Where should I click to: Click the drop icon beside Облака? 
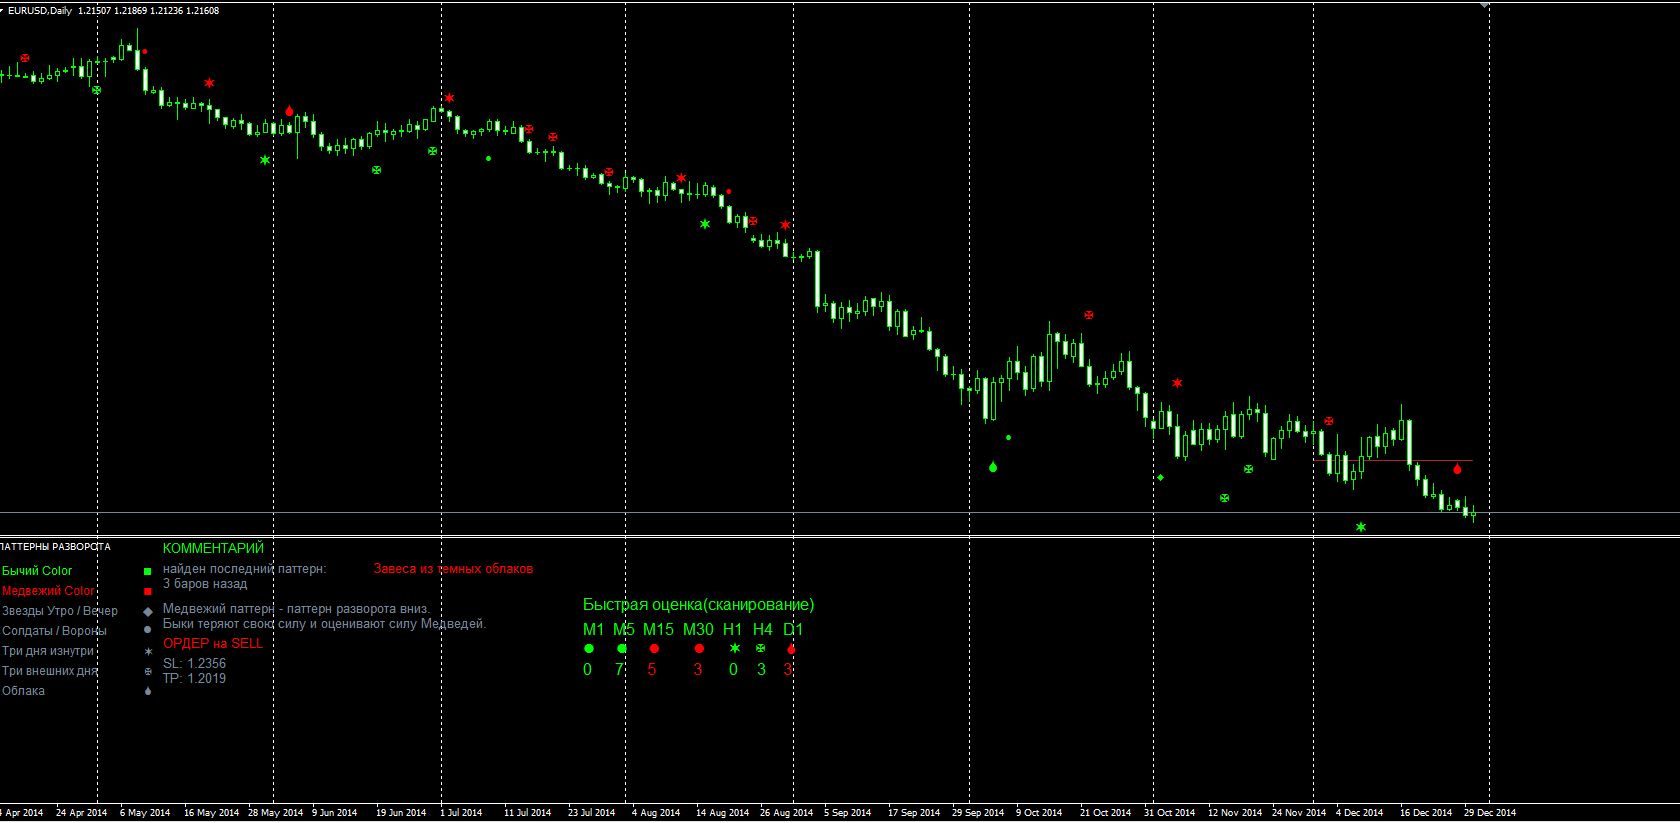(x=148, y=690)
